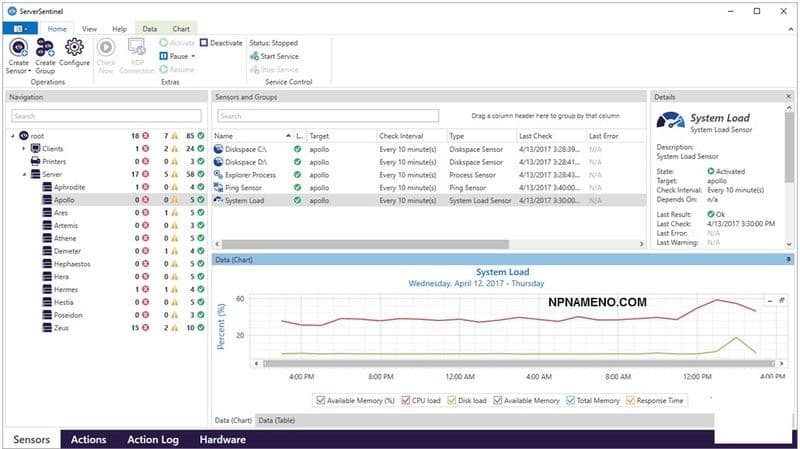Click the Deactivate button
The height and width of the screenshot is (449, 800).
click(221, 43)
